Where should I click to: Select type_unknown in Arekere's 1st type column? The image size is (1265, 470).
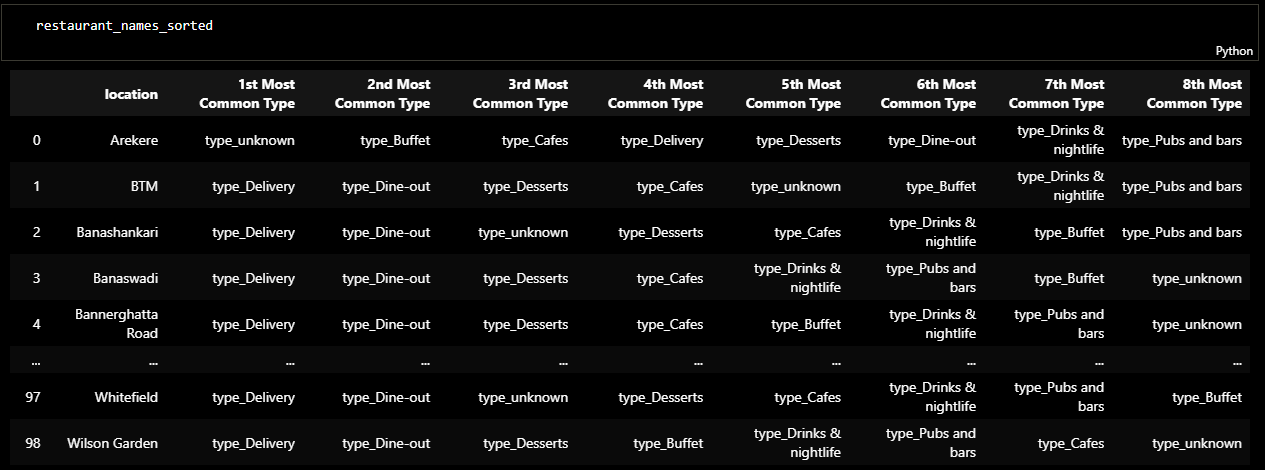[x=250, y=141]
